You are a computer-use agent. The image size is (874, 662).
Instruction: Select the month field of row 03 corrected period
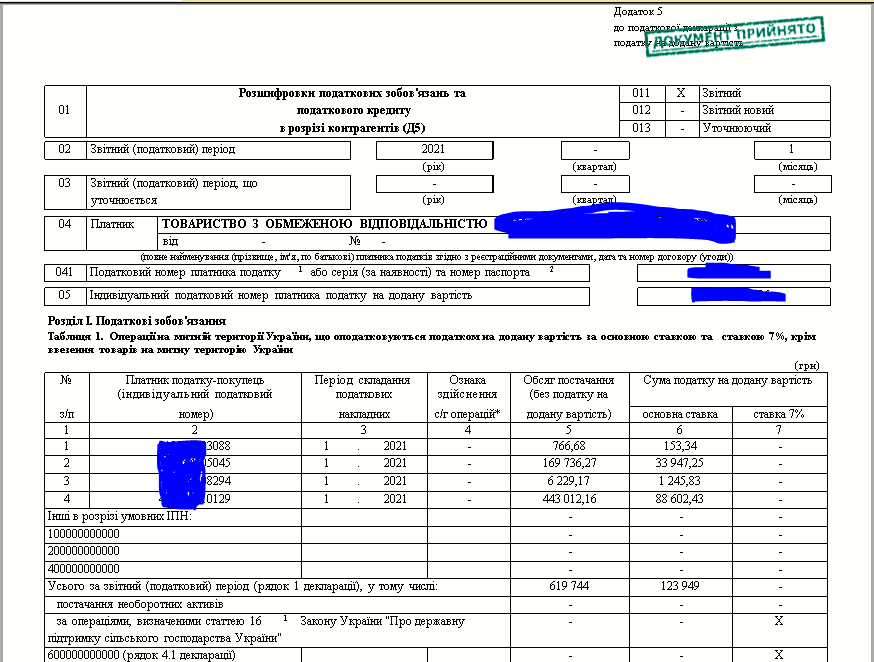point(792,184)
